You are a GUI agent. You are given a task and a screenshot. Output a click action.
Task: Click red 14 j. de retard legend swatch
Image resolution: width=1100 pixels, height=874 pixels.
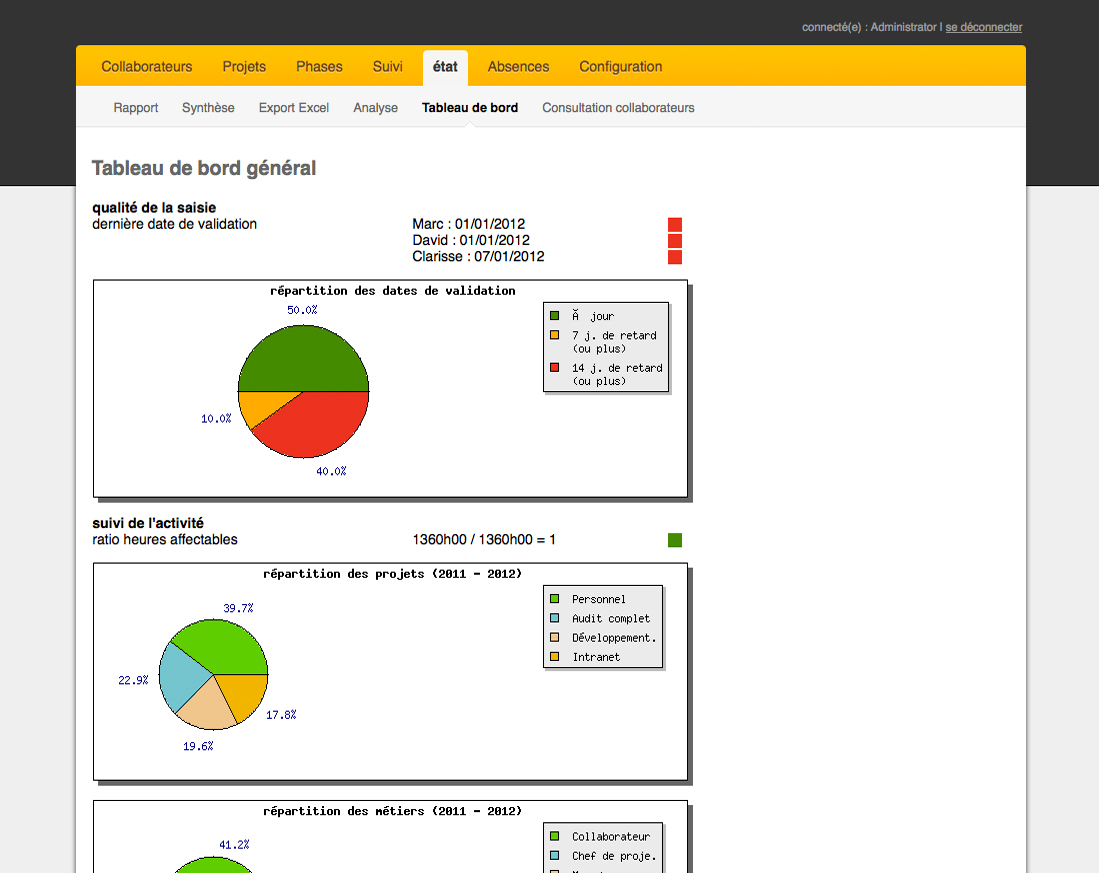(554, 367)
